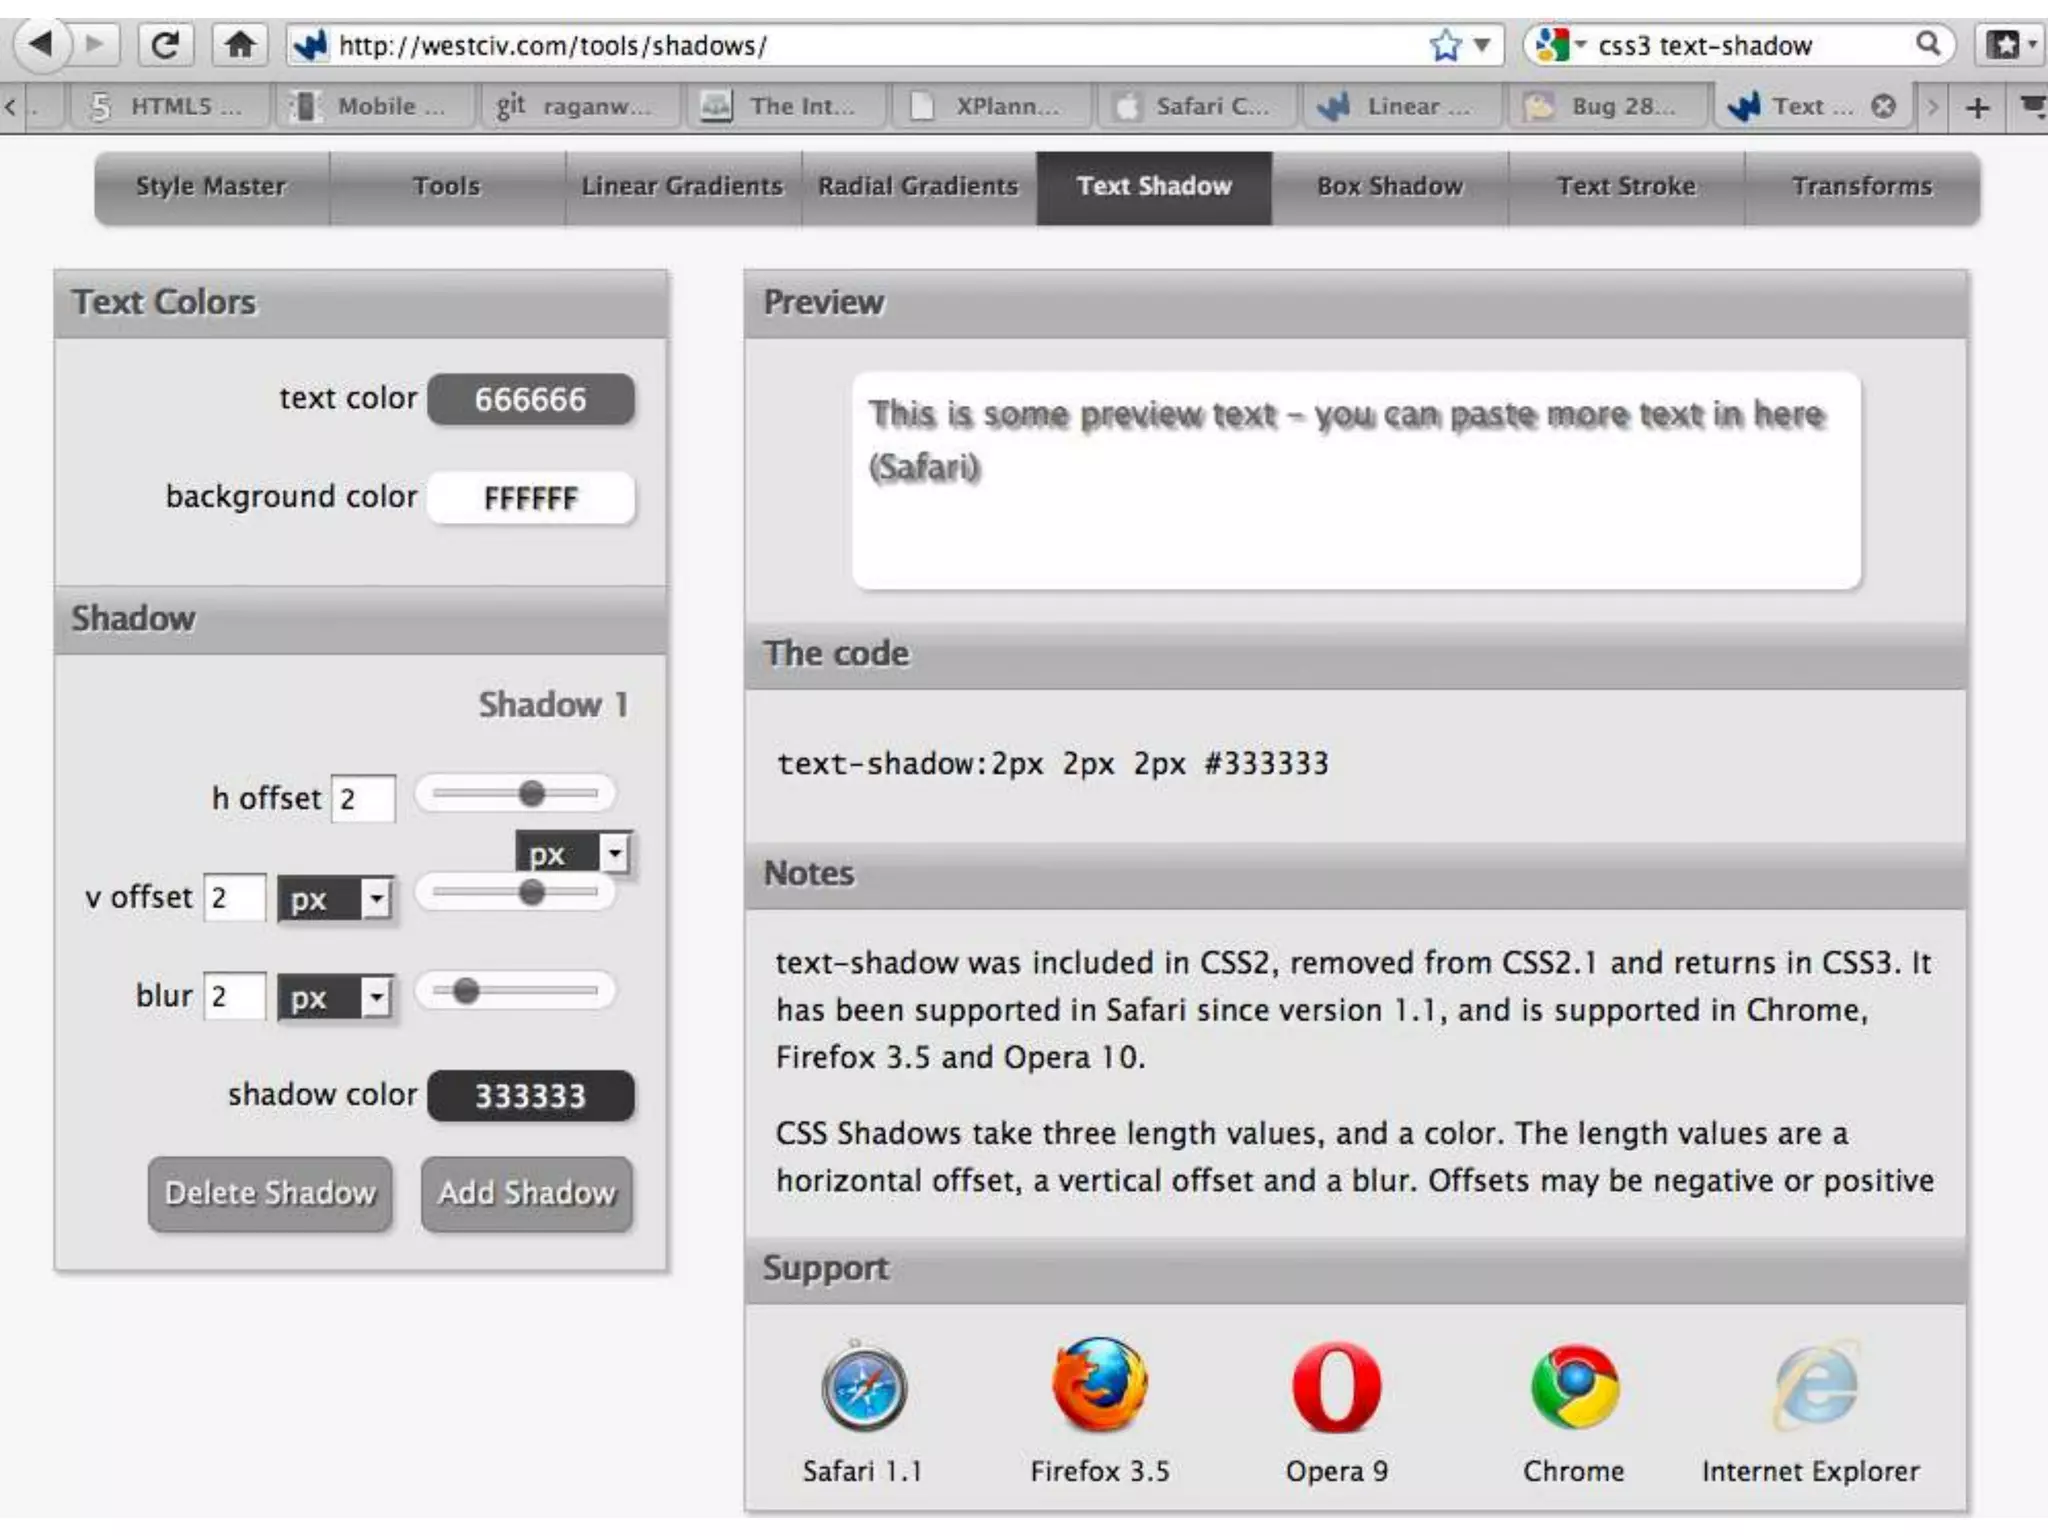The image size is (2048, 1536).
Task: Open the Linear Gradients tab
Action: [682, 187]
